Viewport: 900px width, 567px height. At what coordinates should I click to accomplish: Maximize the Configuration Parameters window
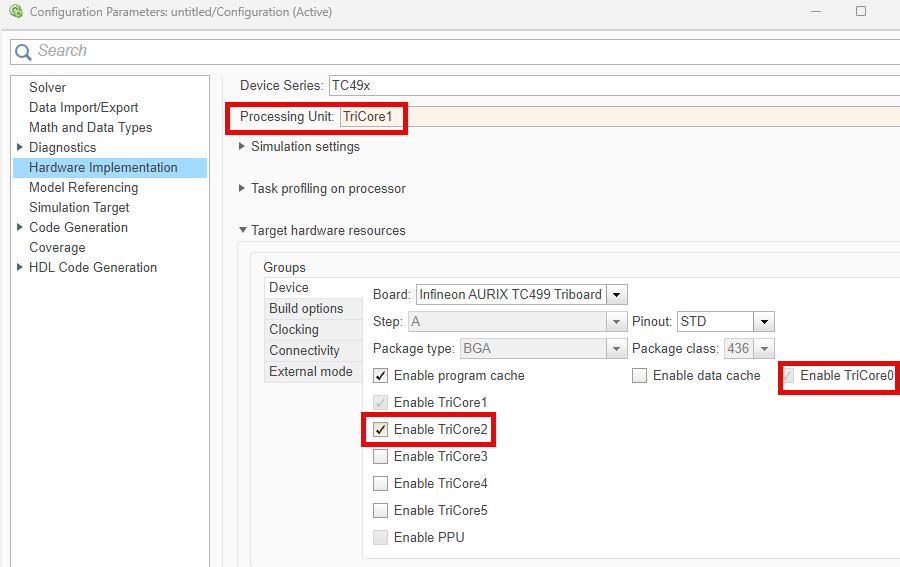click(x=861, y=12)
